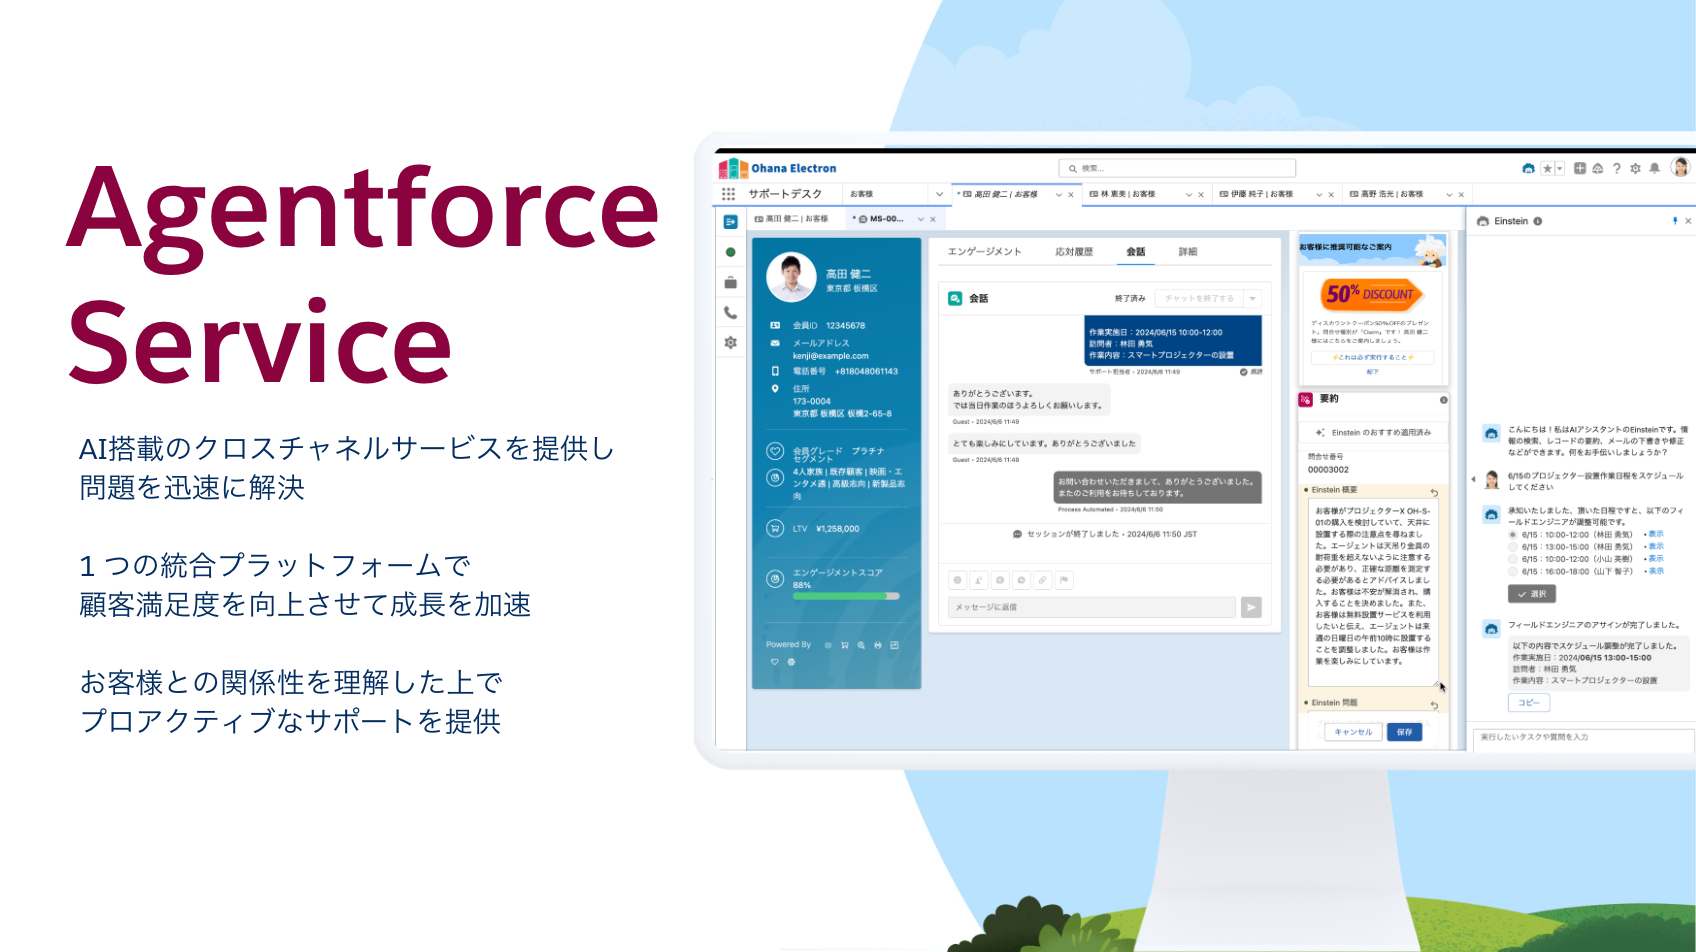The width and height of the screenshot is (1696, 952).
Task: Click the キャンセル button
Action: [1353, 732]
